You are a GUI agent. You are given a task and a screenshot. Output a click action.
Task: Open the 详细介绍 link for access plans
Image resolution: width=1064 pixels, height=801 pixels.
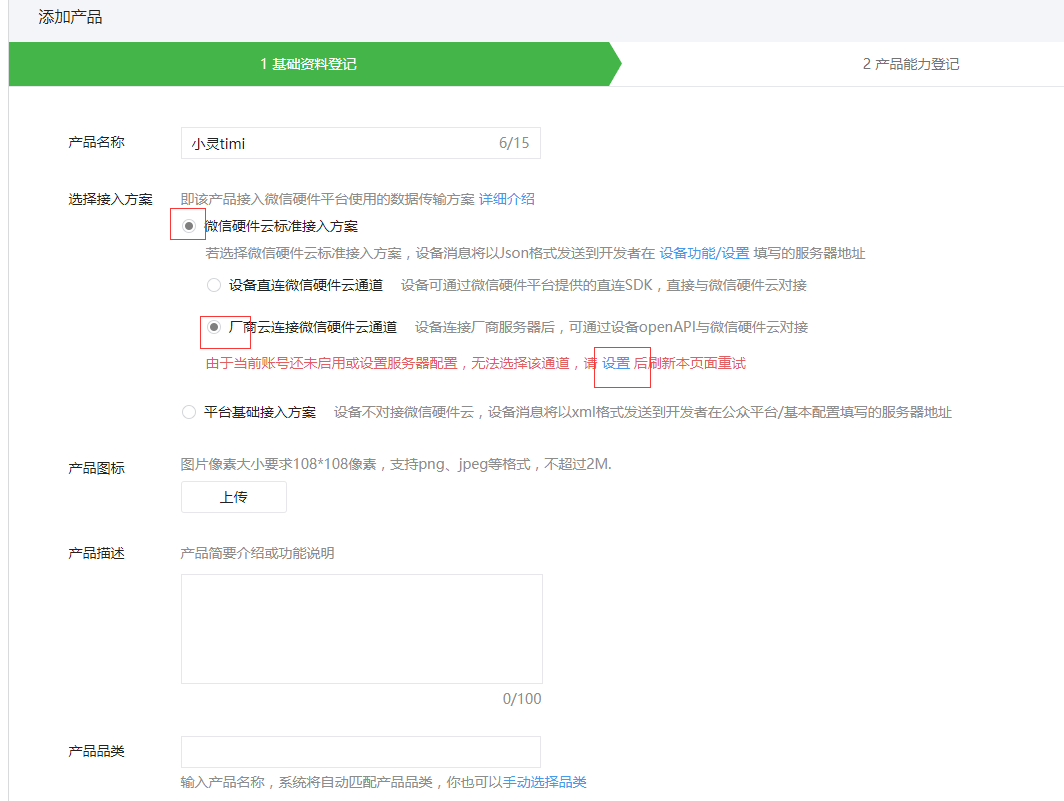click(507, 199)
